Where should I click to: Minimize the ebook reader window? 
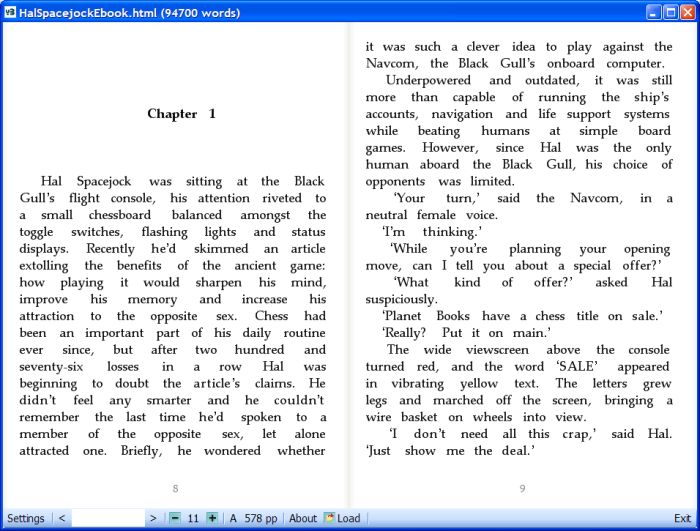653,12
